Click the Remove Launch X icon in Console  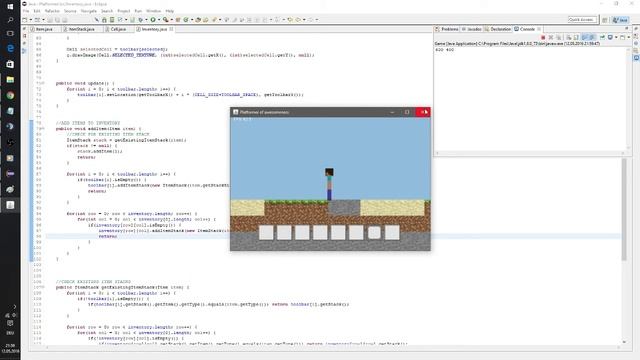click(551, 37)
